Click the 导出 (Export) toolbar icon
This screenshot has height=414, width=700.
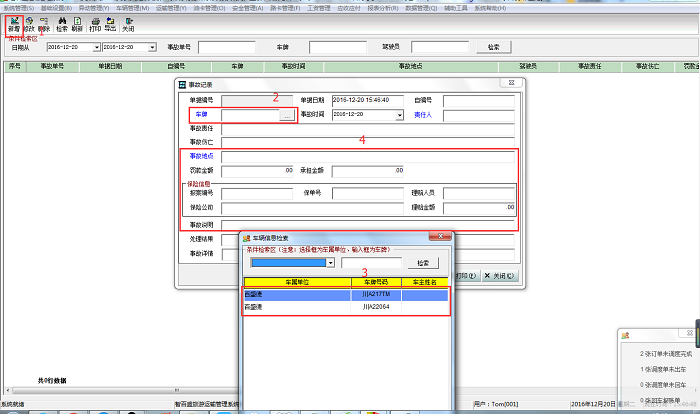[110, 23]
